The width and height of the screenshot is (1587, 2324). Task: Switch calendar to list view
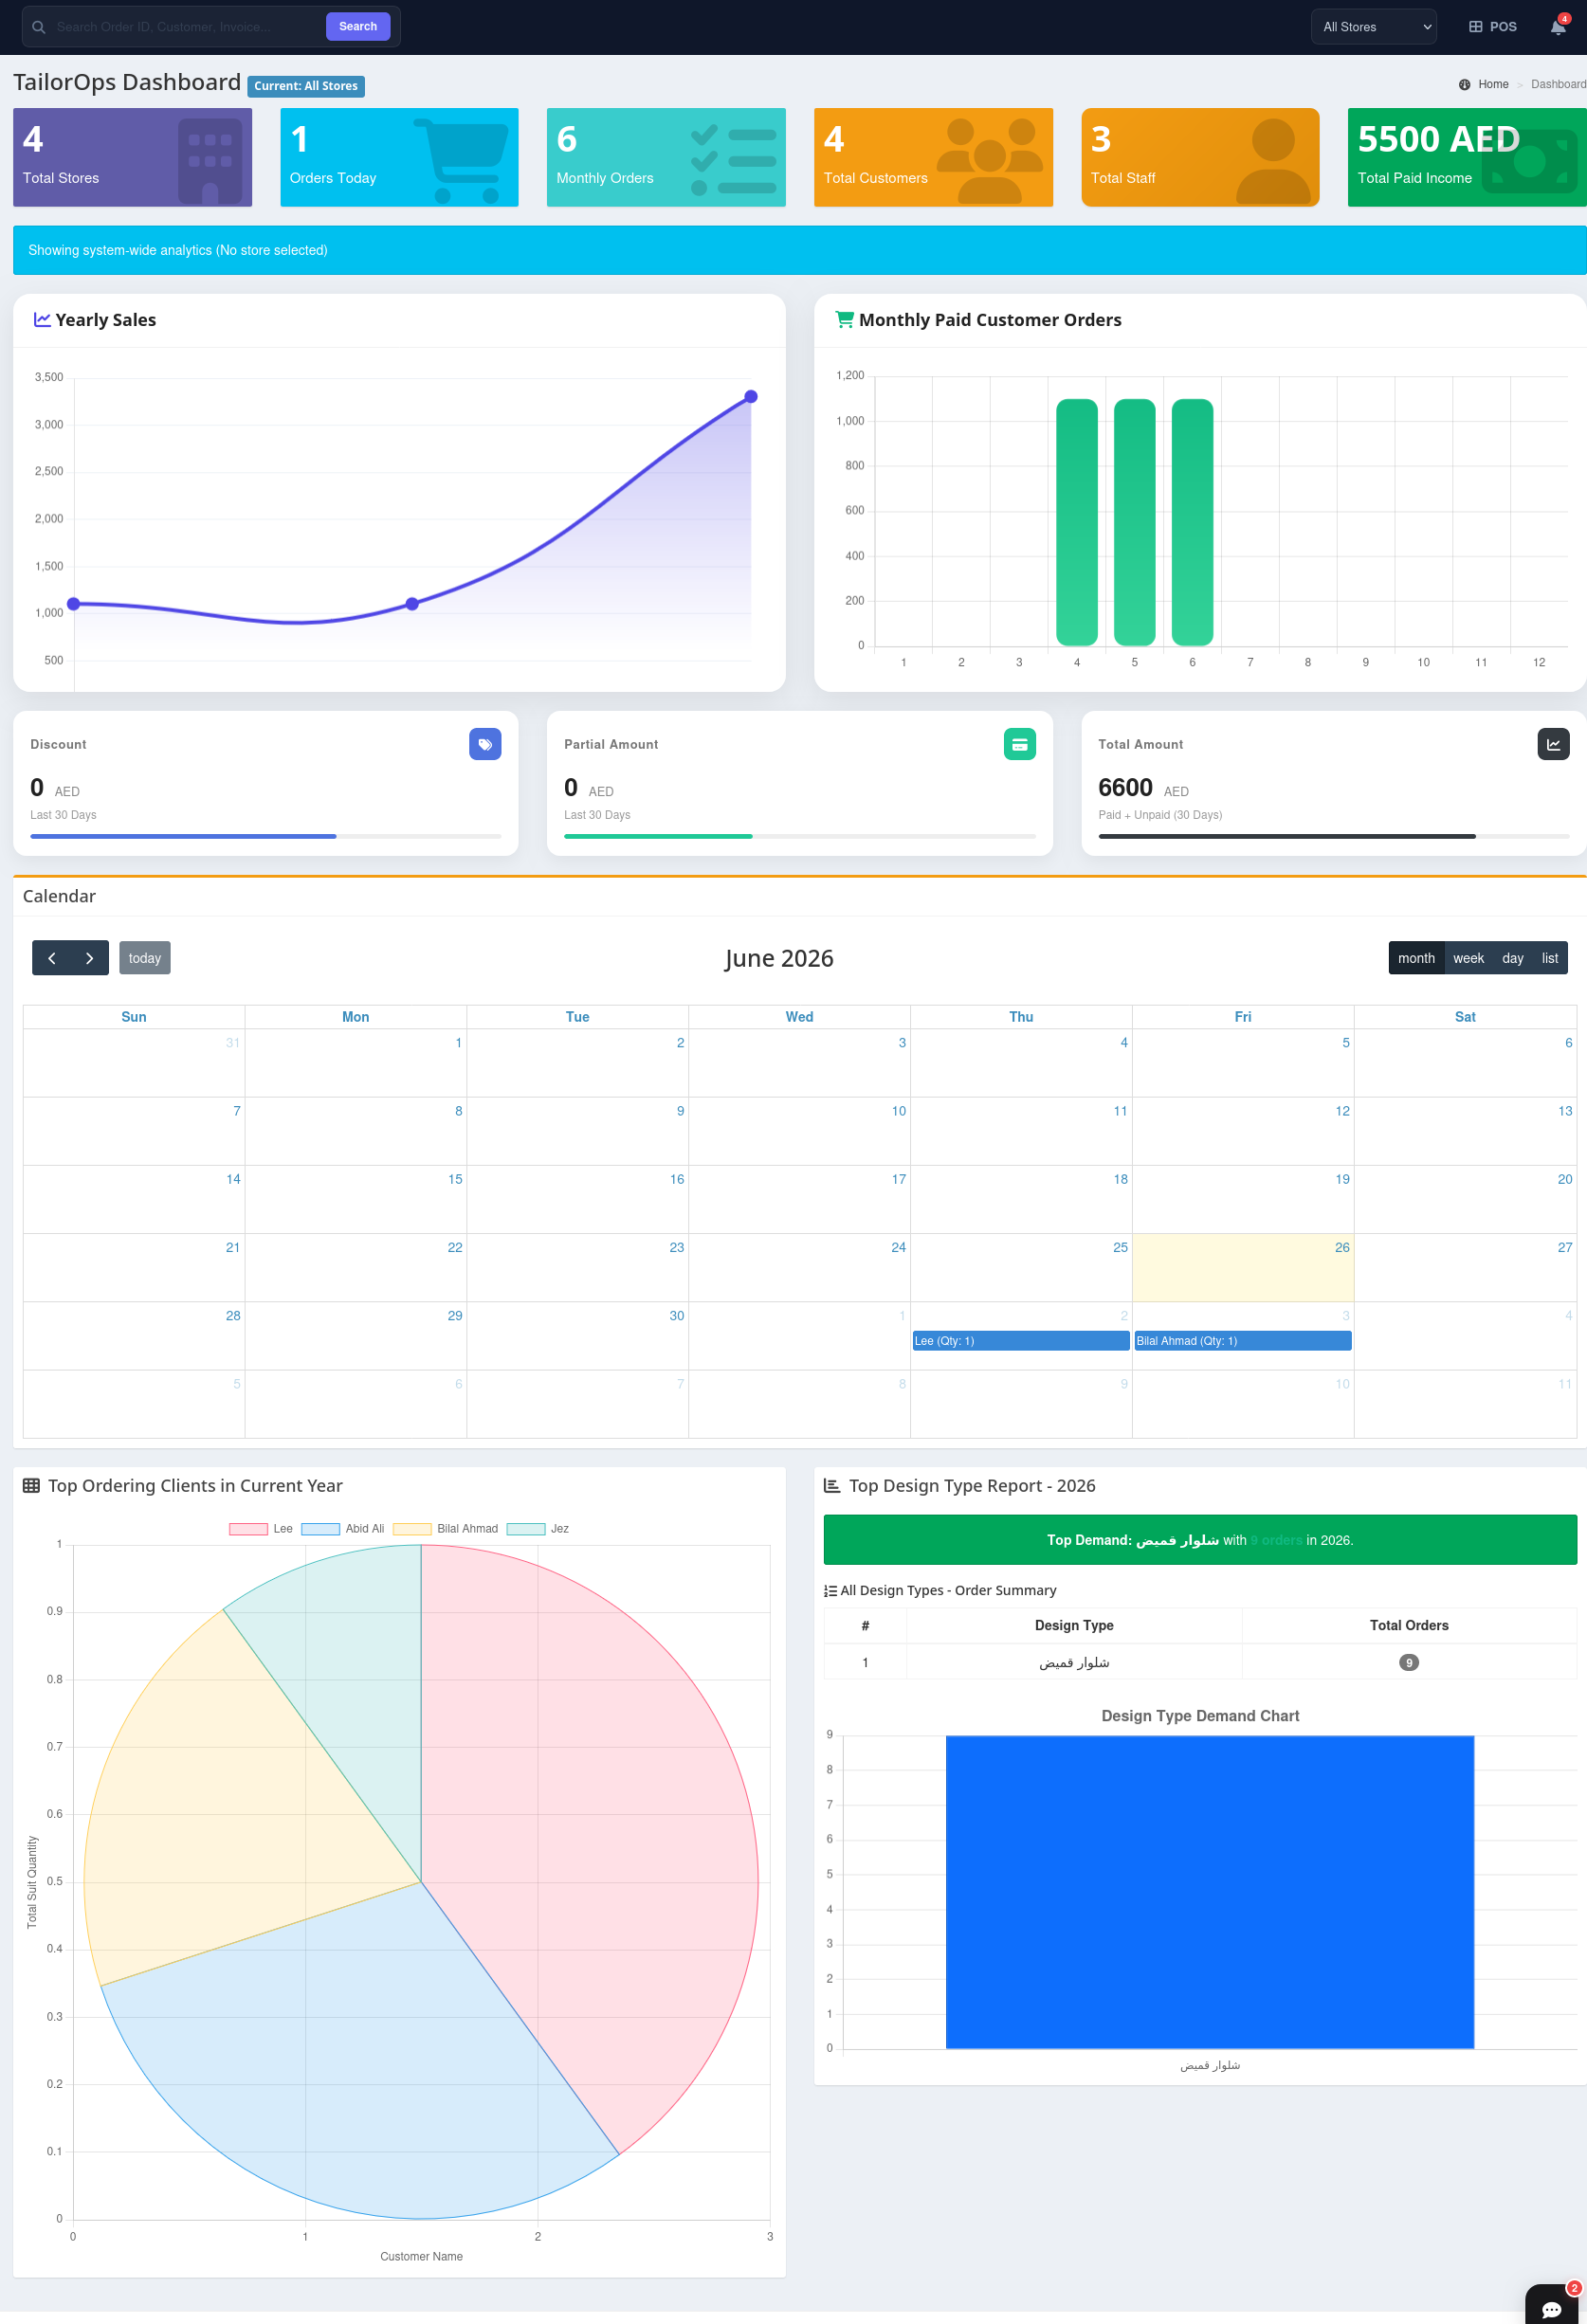pos(1549,958)
